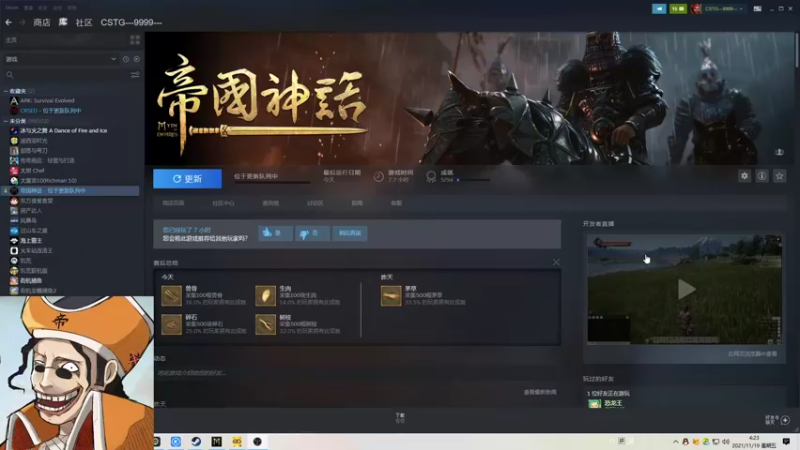Click the 树枝 achievement icon
Viewport: 800px width, 450px height.
[x=265, y=324]
